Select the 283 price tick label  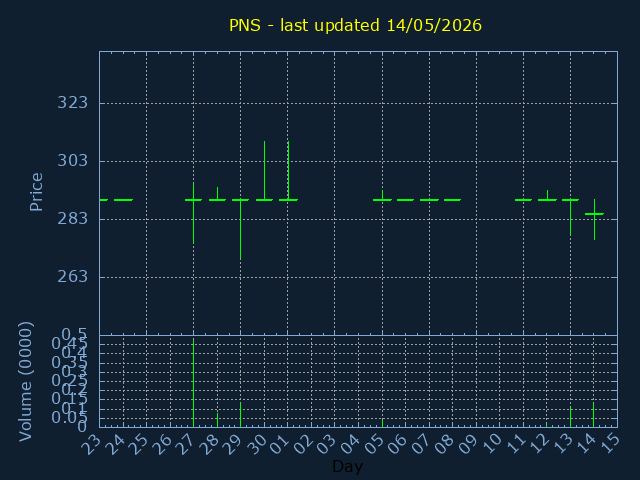coord(73,219)
